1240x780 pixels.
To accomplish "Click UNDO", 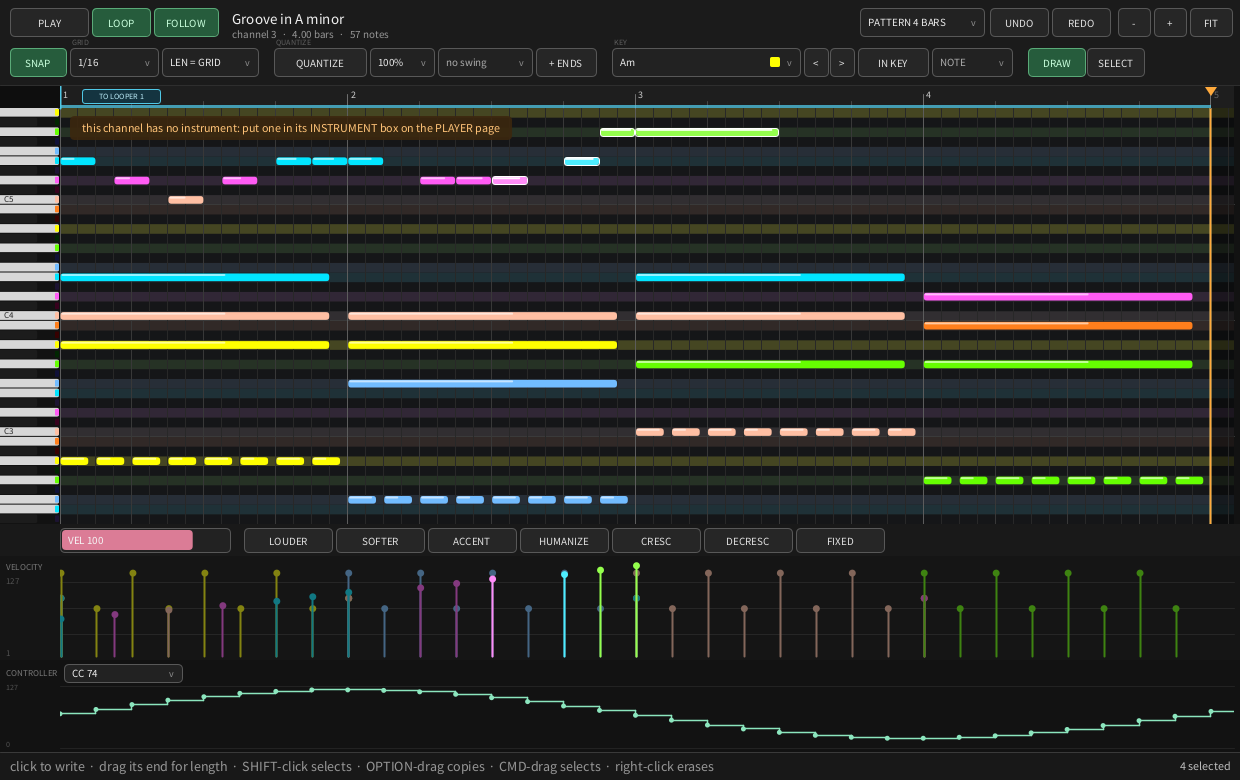I will [1019, 23].
